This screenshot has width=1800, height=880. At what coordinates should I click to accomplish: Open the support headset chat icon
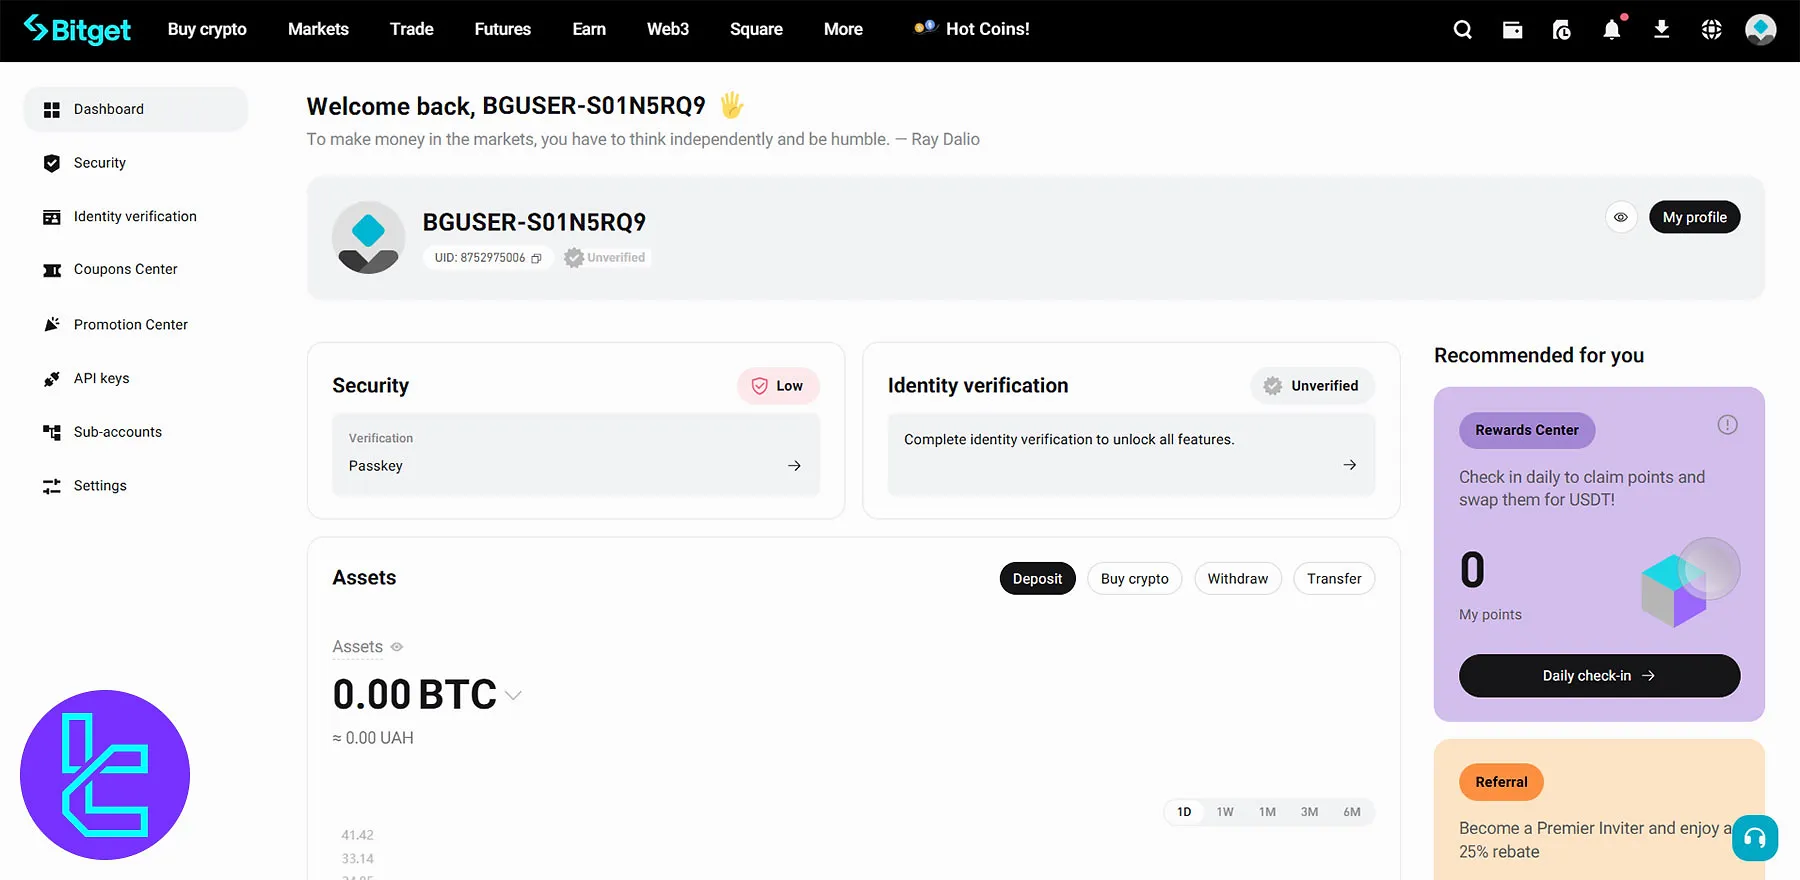pyautogui.click(x=1755, y=838)
